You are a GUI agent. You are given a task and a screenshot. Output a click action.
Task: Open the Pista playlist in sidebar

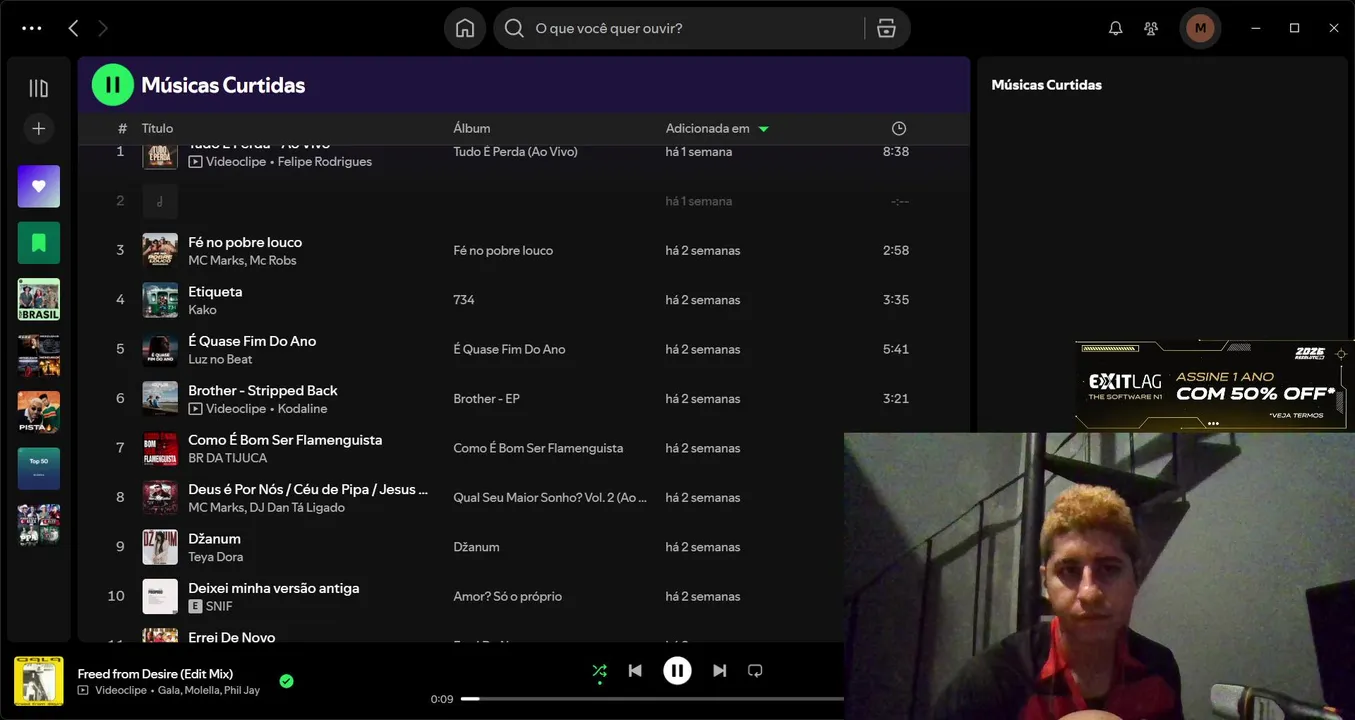tap(39, 412)
